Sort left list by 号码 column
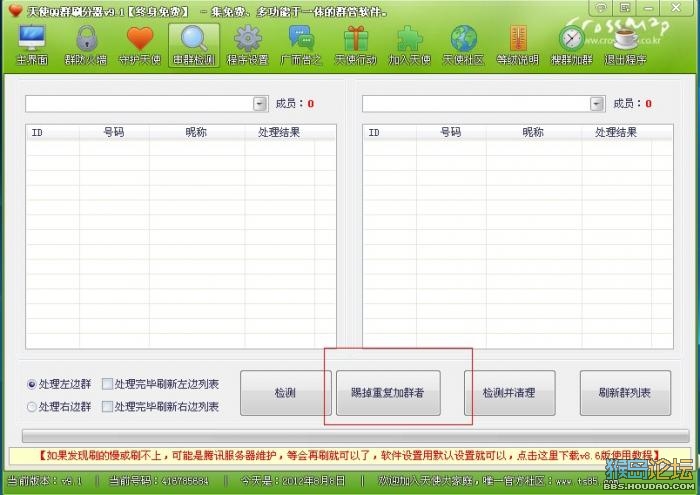 click(x=114, y=133)
